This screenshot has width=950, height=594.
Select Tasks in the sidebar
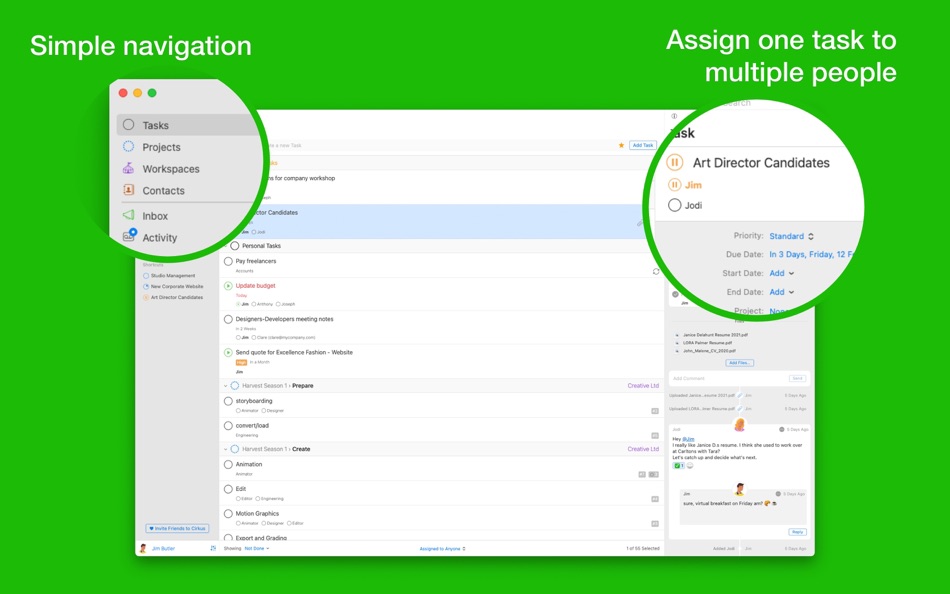pos(189,125)
